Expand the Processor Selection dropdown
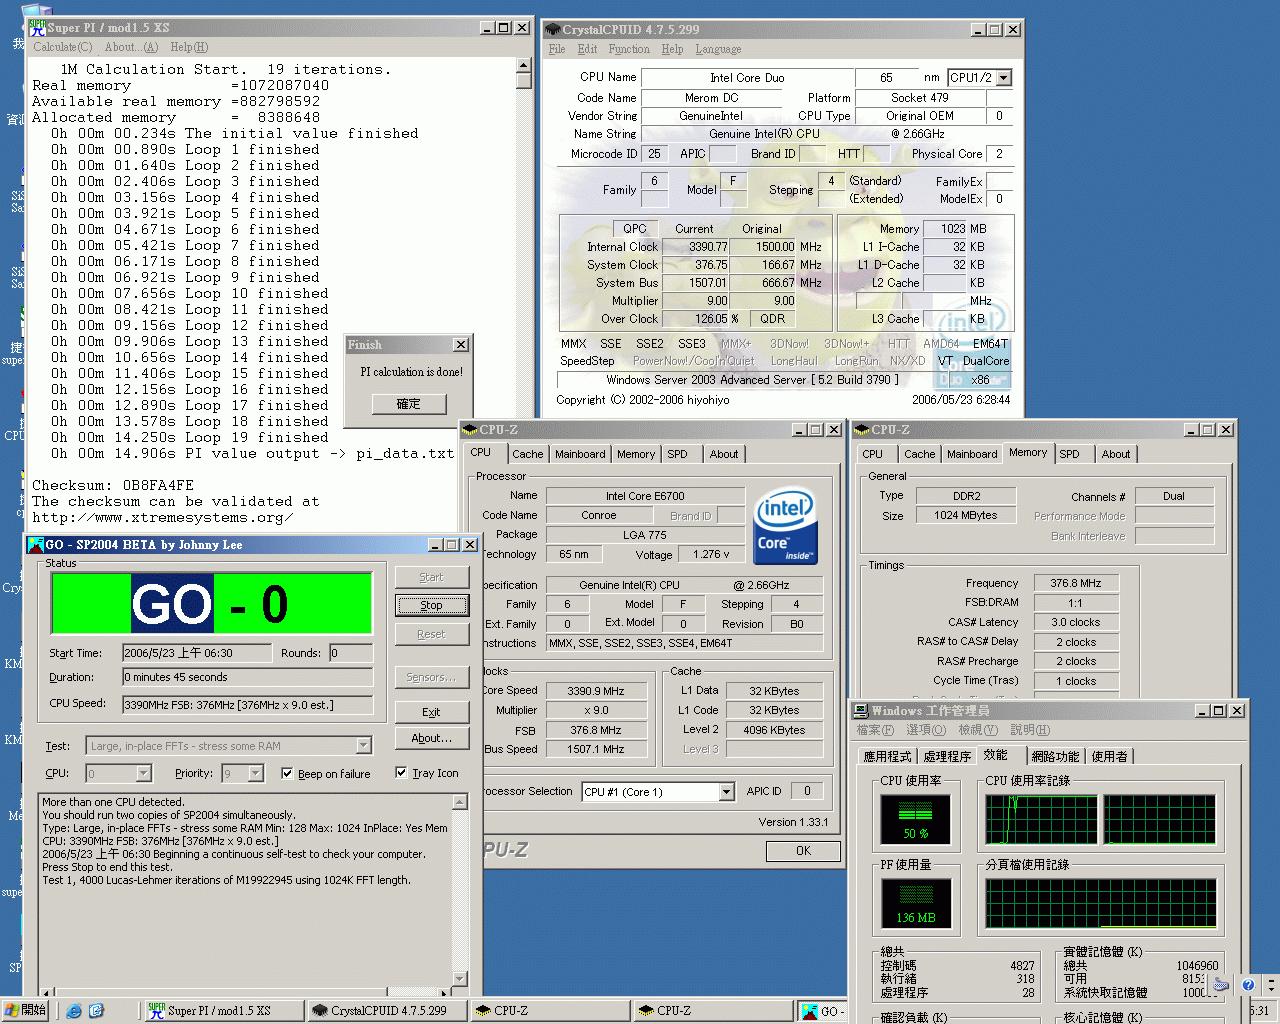 (726, 792)
